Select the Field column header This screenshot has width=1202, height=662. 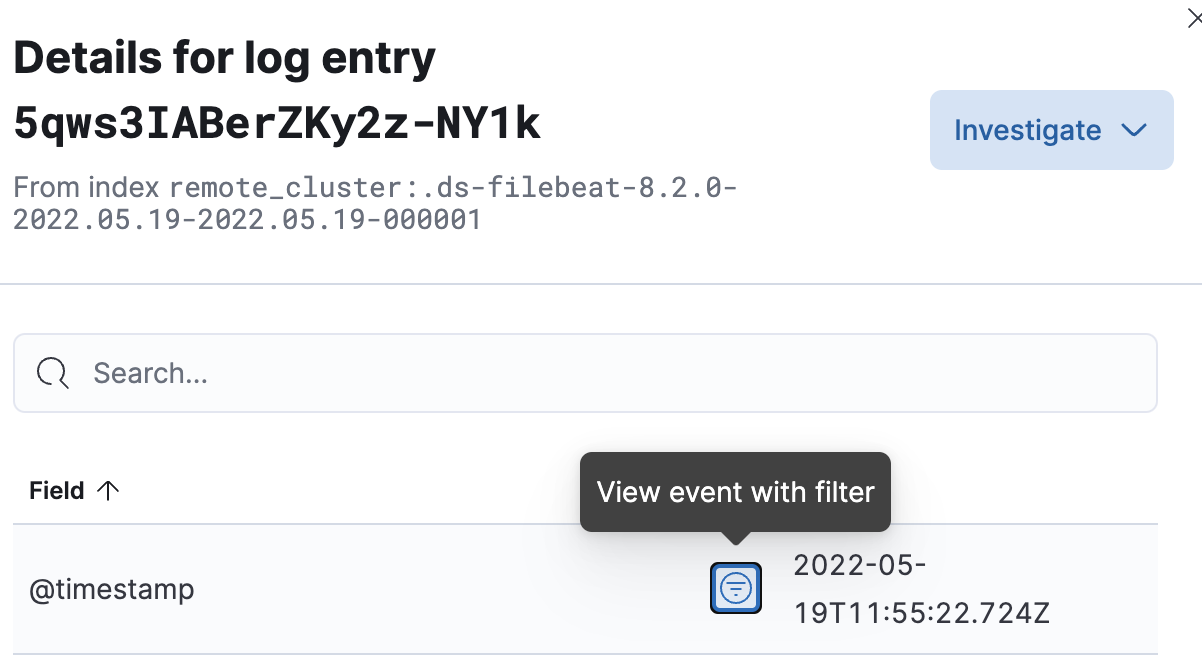[x=57, y=490]
